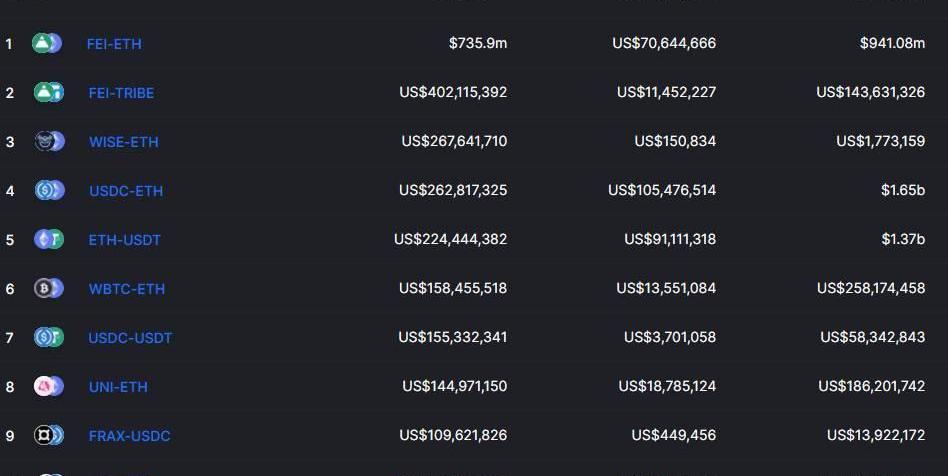Viewport: 948px width, 476px height.
Task: Open the WBTC-ETH pair link
Action: point(127,289)
